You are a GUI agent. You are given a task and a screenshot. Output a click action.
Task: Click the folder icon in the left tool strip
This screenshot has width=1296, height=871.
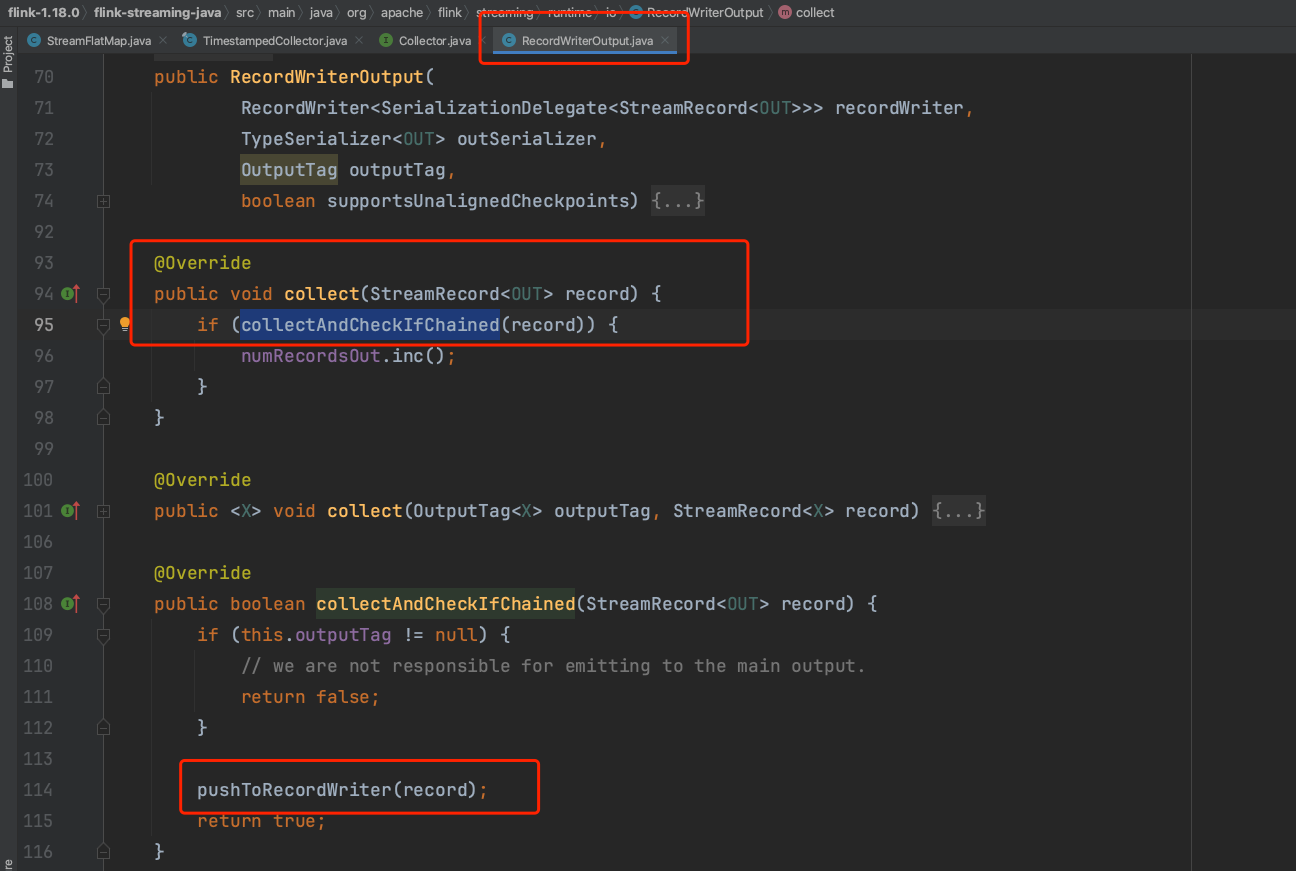8,84
